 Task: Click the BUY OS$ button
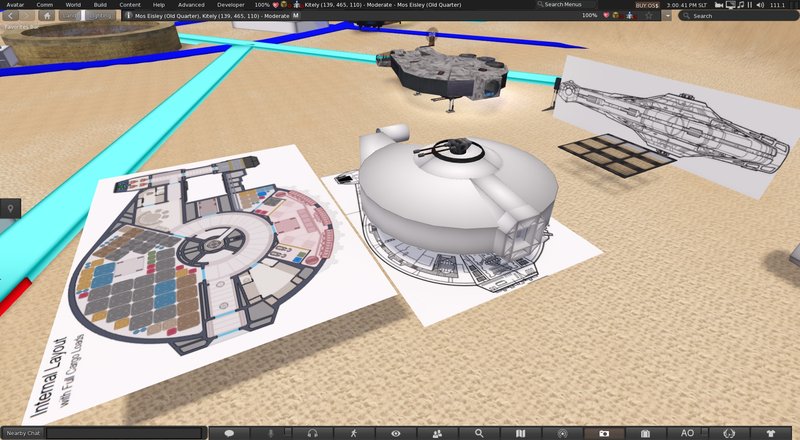(x=647, y=5)
